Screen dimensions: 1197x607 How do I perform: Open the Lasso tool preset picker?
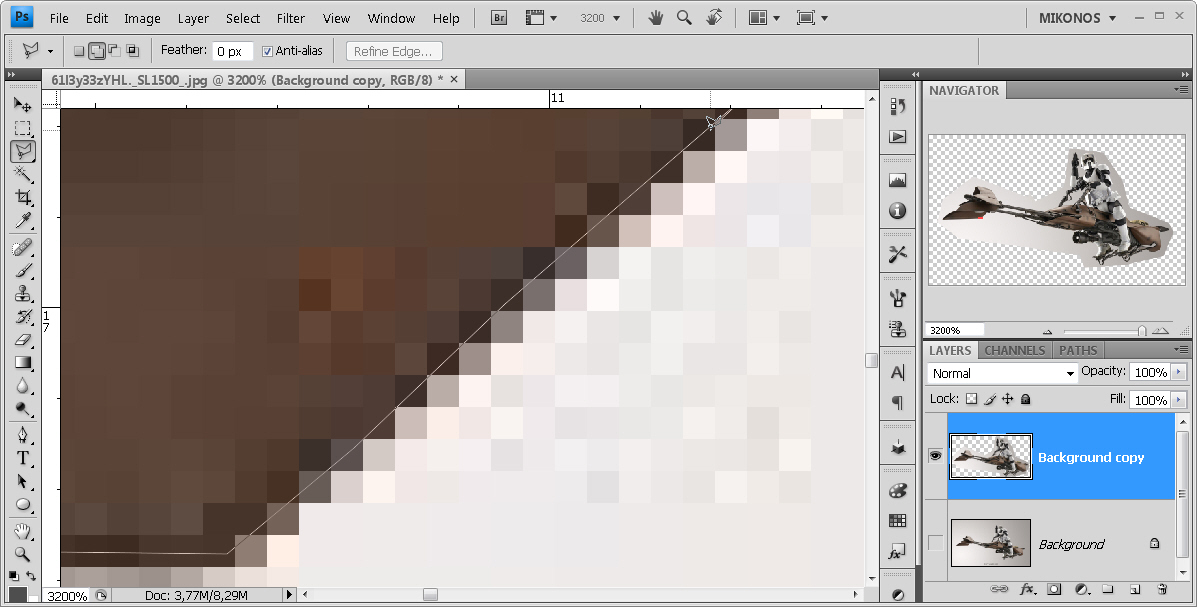tap(50, 52)
